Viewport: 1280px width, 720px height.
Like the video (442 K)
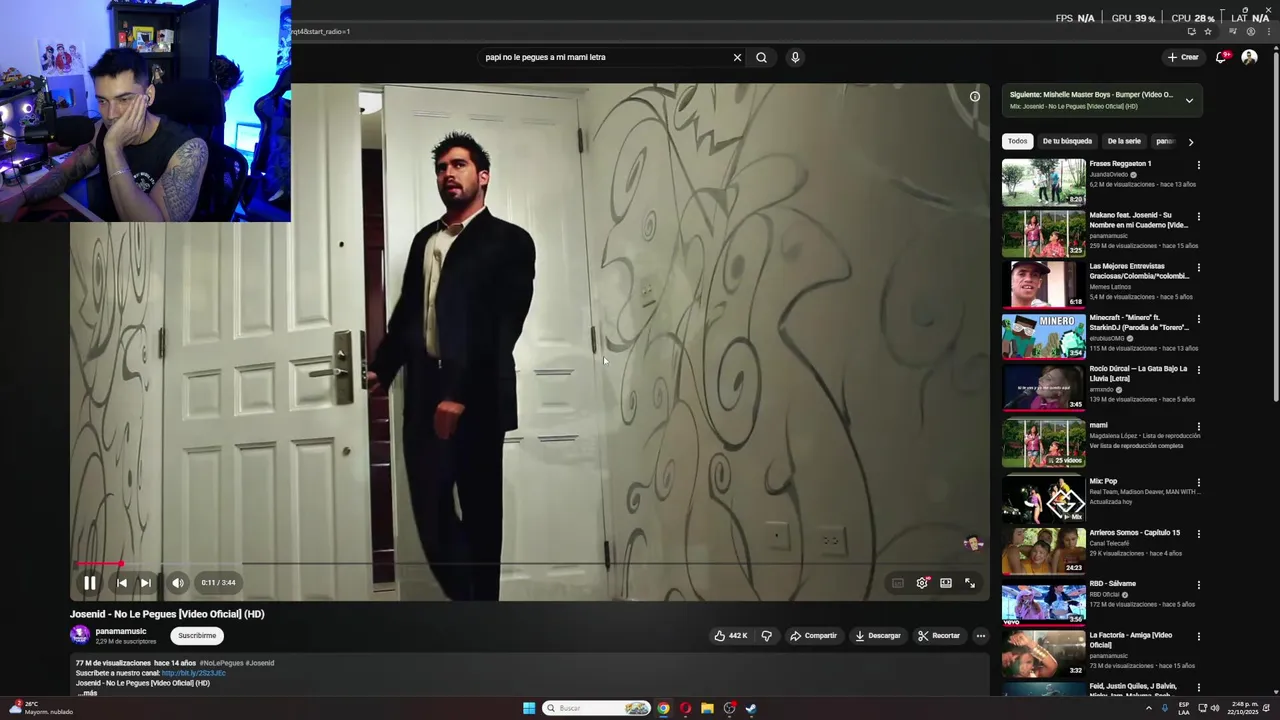click(730, 636)
